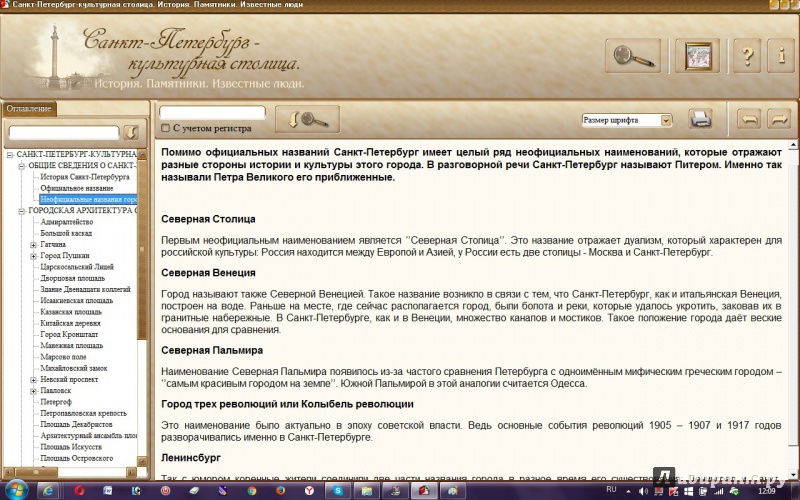Open the picture gallery icon in header
This screenshot has height=500, width=800.
697,55
